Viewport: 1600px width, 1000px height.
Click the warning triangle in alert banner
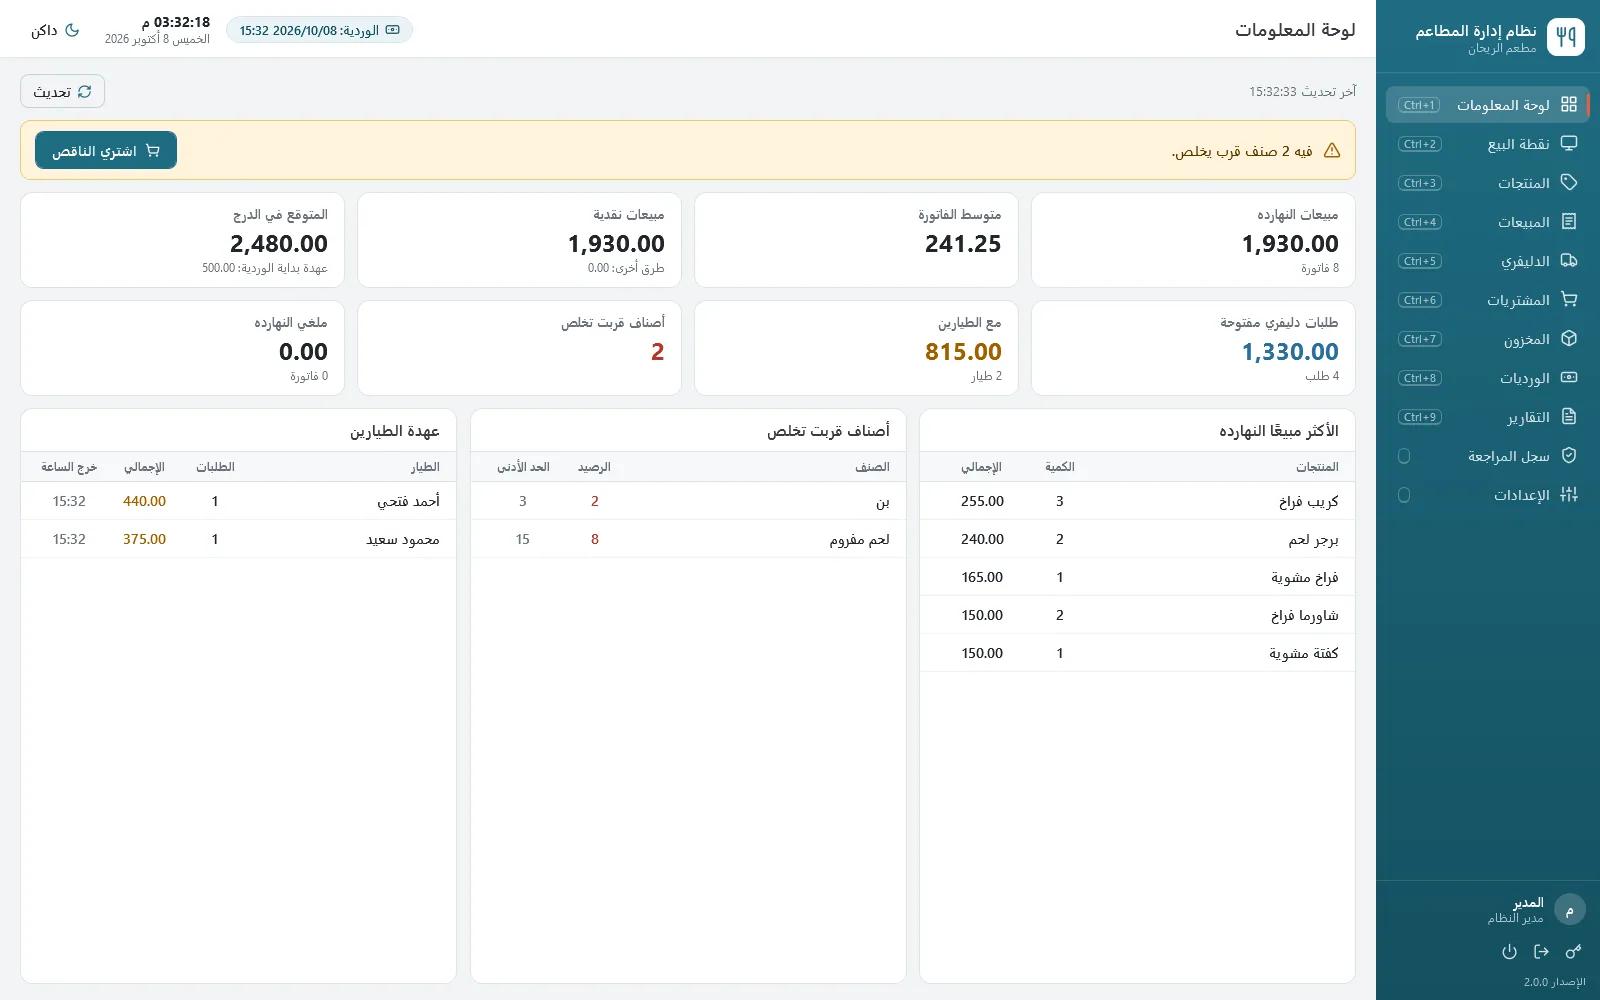[x=1332, y=151]
